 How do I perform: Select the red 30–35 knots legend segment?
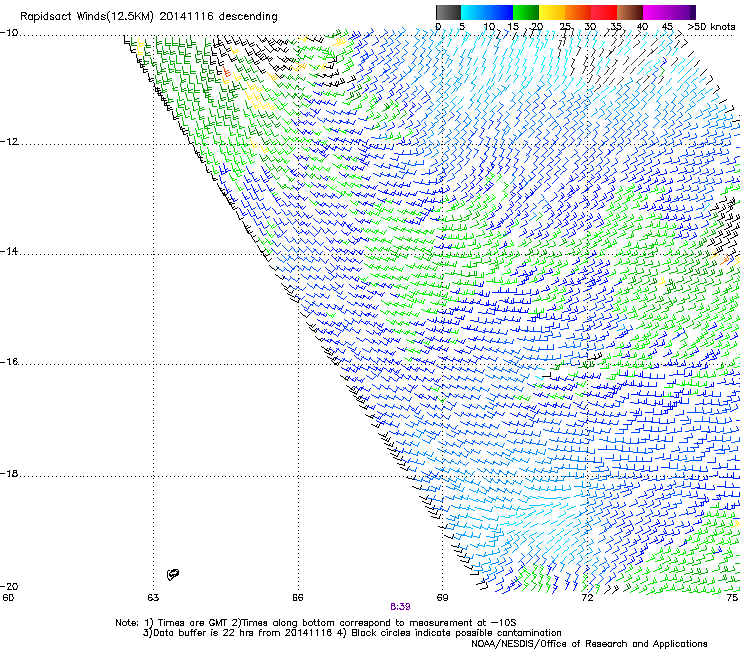click(604, 12)
